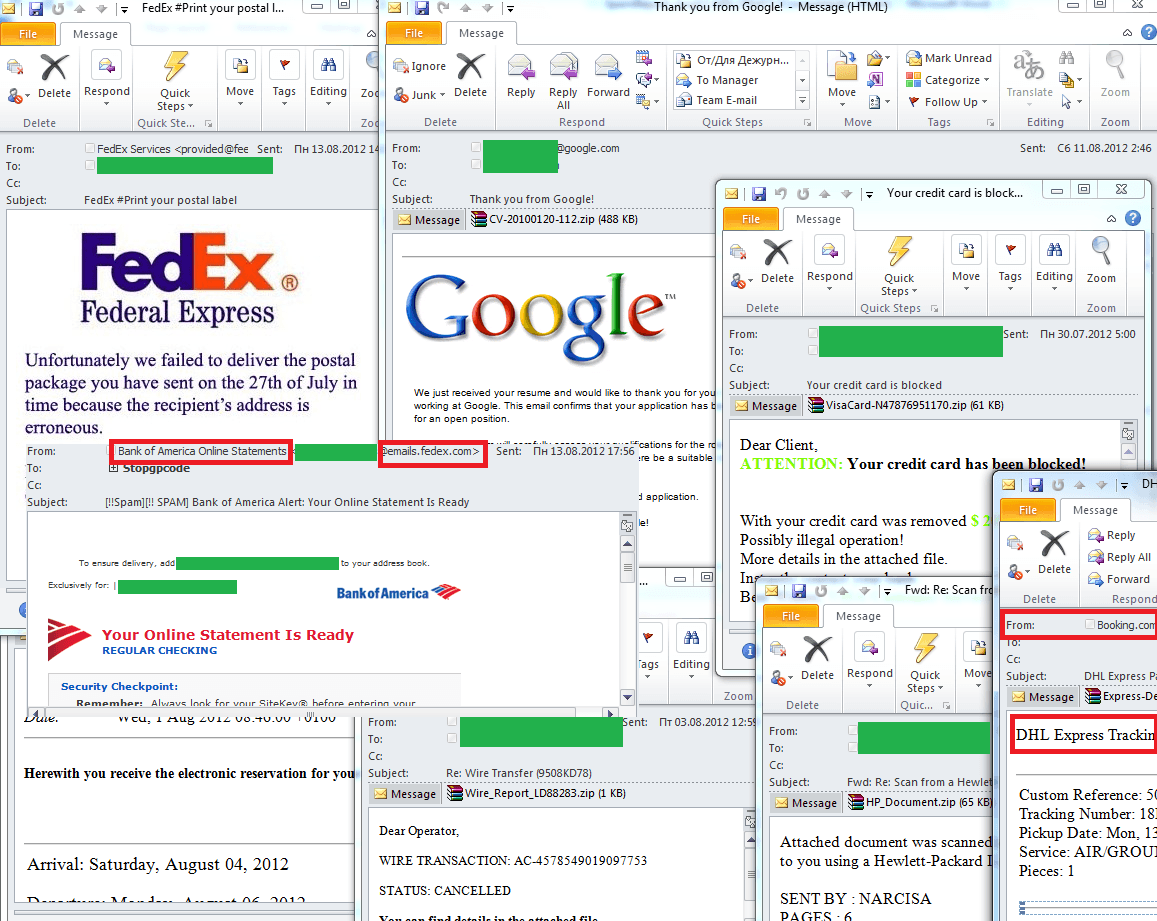Open File tab in Scan message window
The image size is (1157, 921).
point(790,616)
